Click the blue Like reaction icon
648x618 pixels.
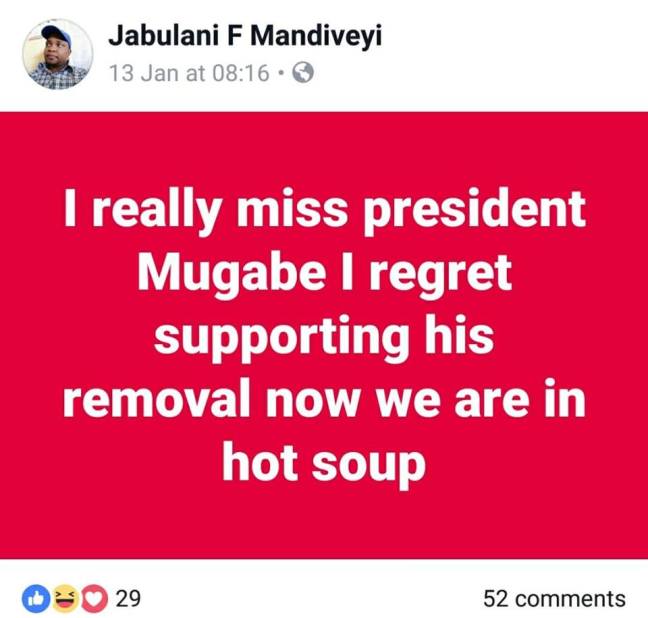click(36, 598)
